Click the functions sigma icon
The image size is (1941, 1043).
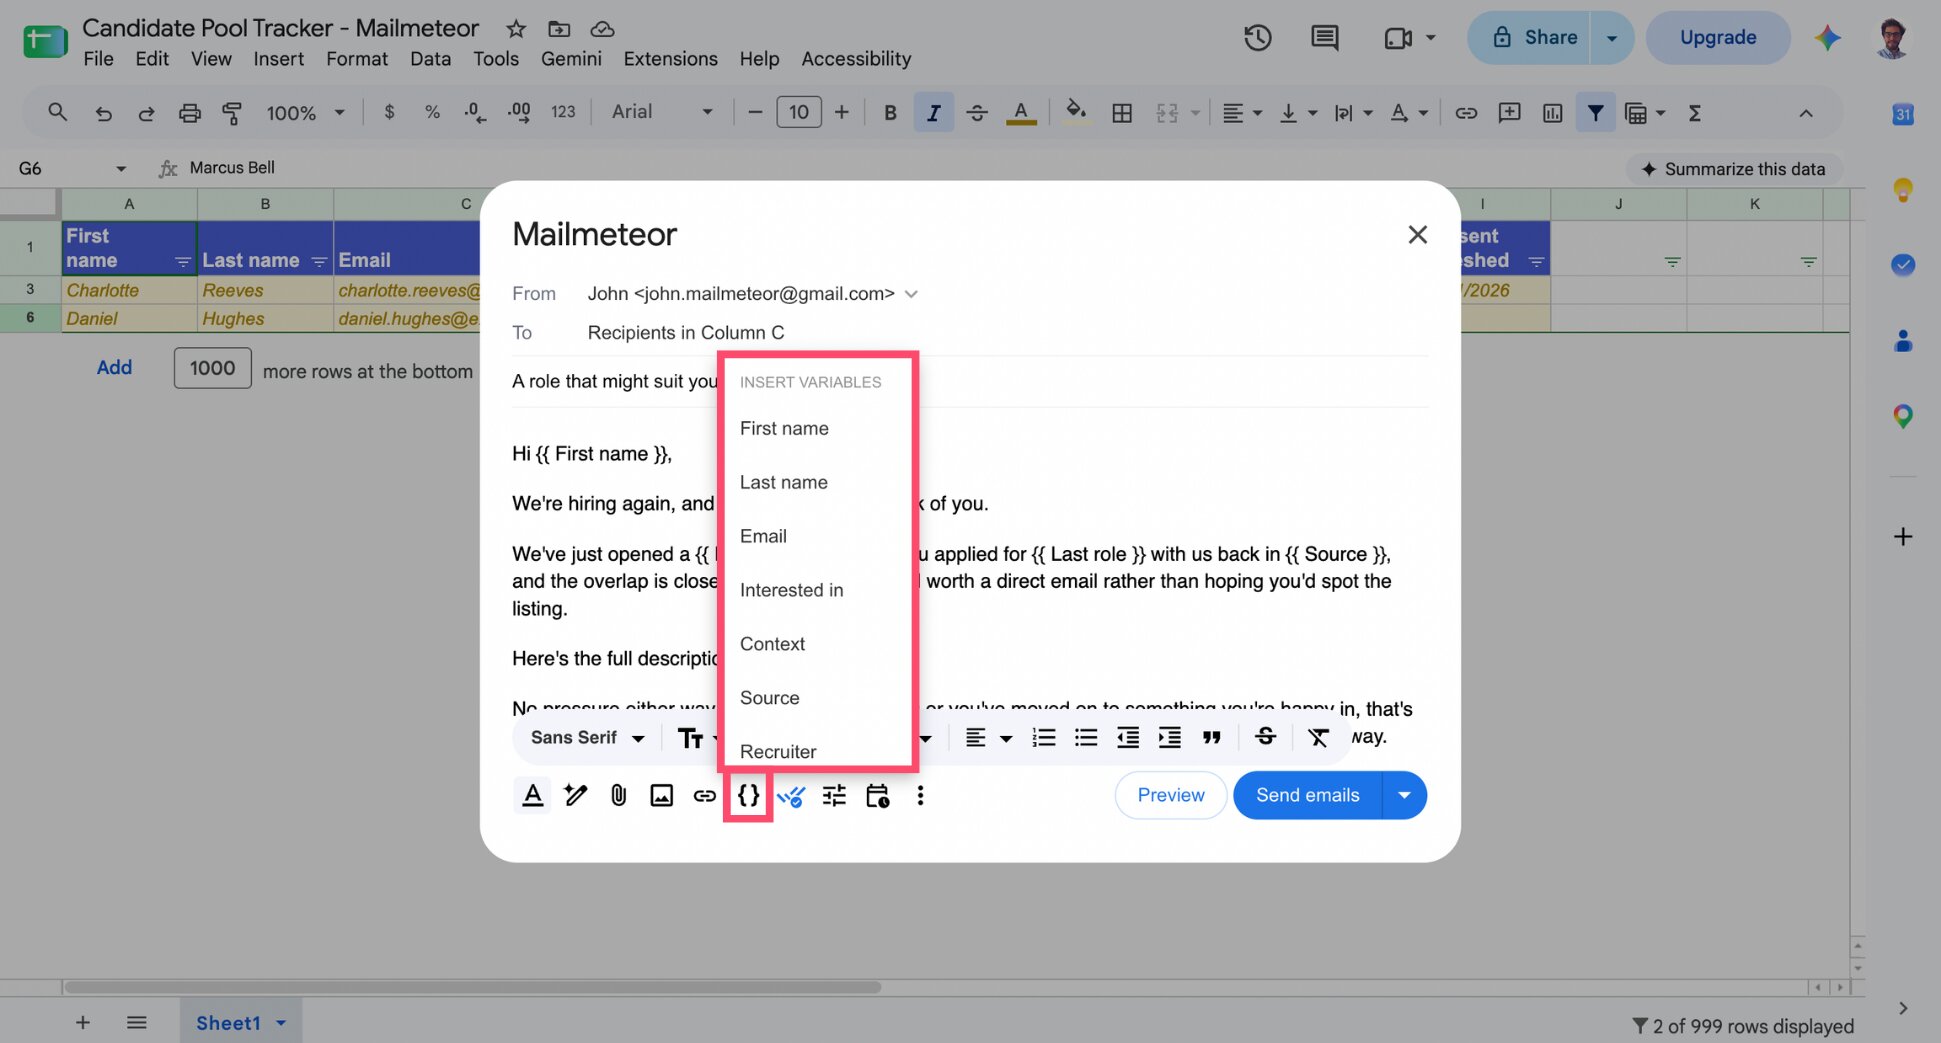click(1695, 113)
